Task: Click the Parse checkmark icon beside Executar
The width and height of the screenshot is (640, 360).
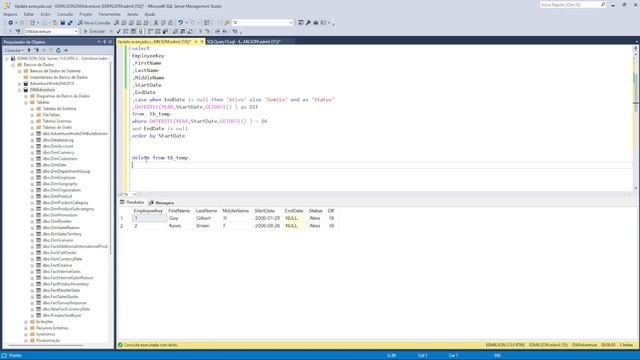Action: coord(118,31)
